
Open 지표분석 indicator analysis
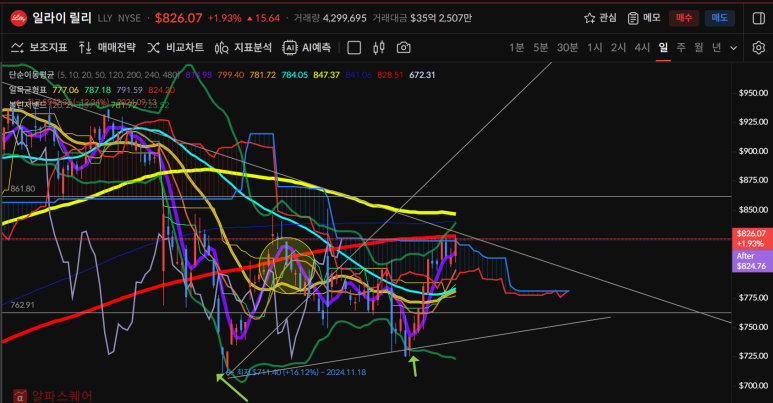coord(243,48)
